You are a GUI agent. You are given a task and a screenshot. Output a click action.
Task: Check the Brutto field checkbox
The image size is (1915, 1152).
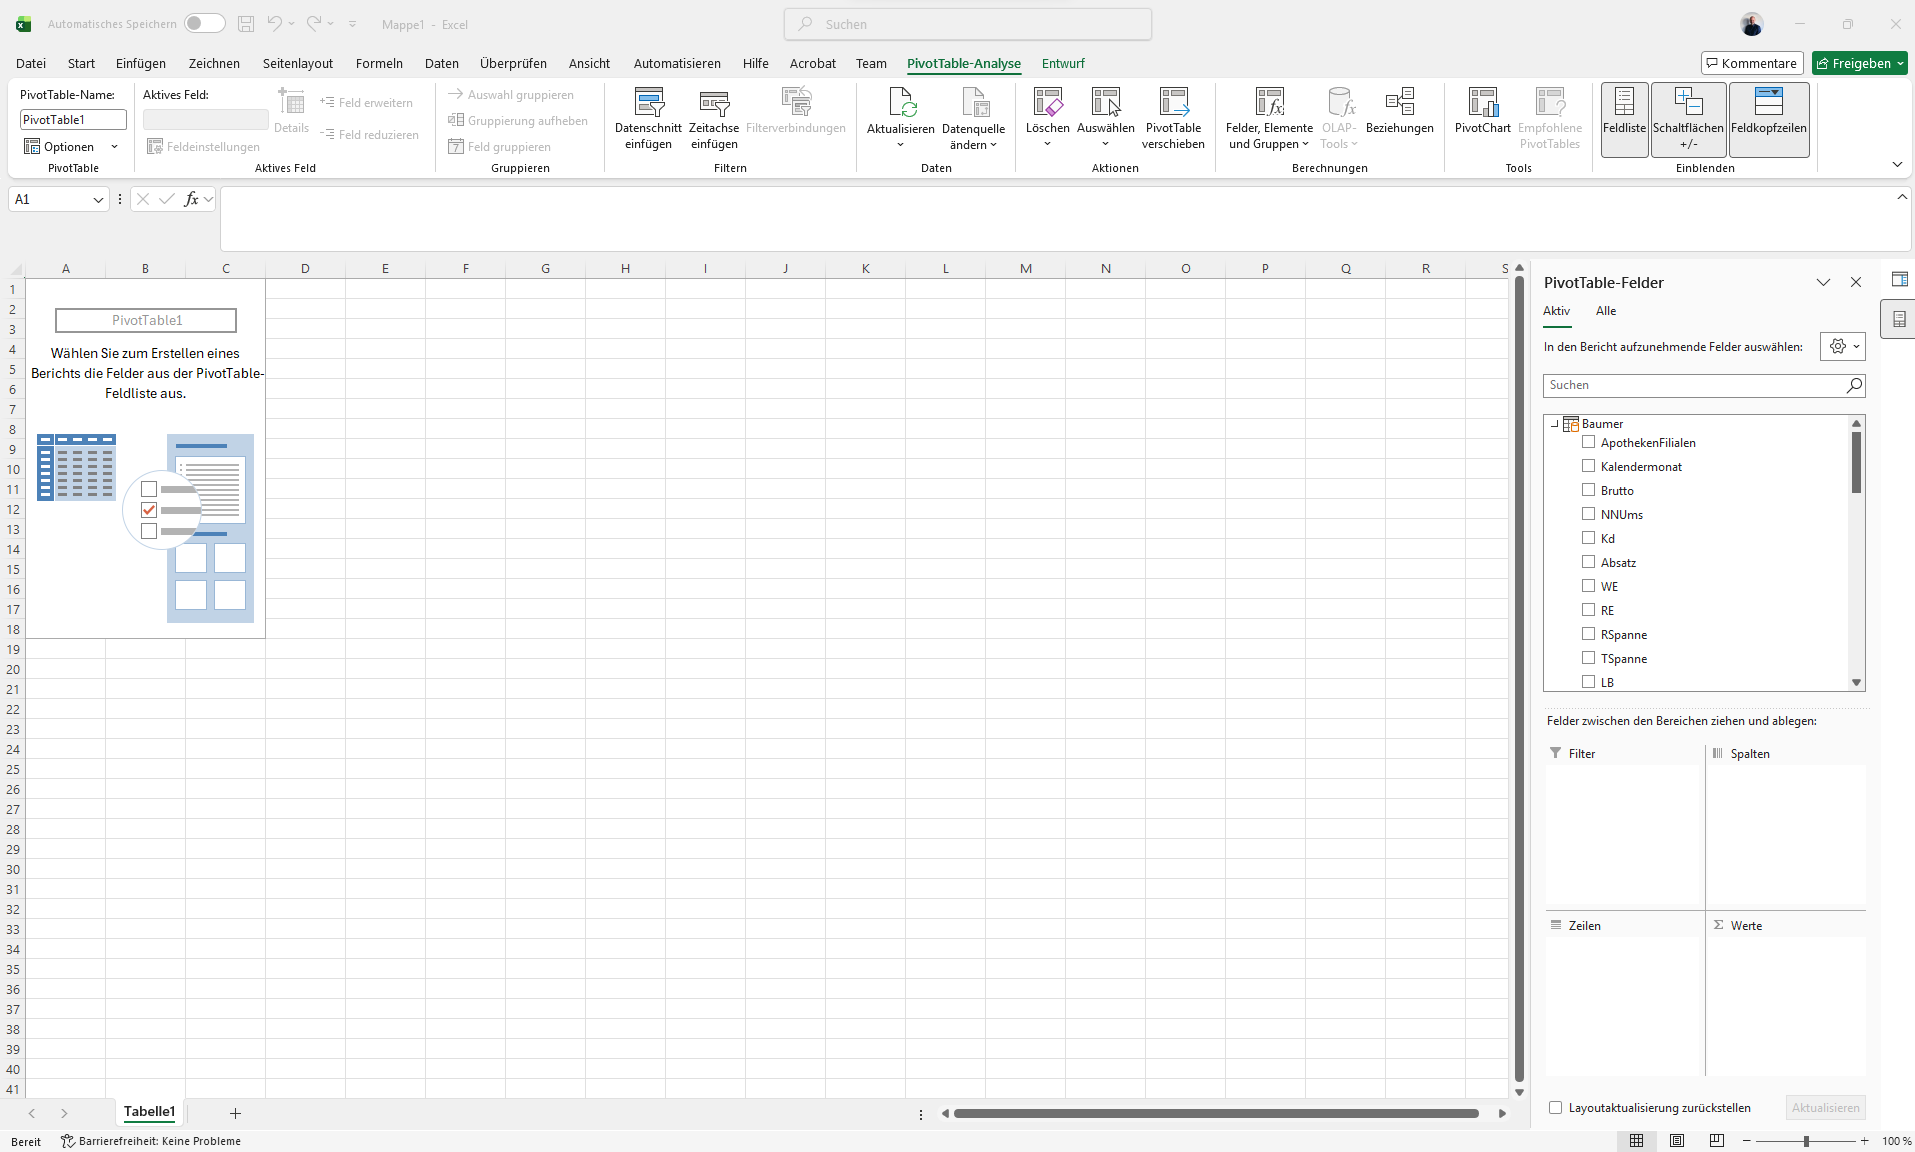click(1588, 490)
